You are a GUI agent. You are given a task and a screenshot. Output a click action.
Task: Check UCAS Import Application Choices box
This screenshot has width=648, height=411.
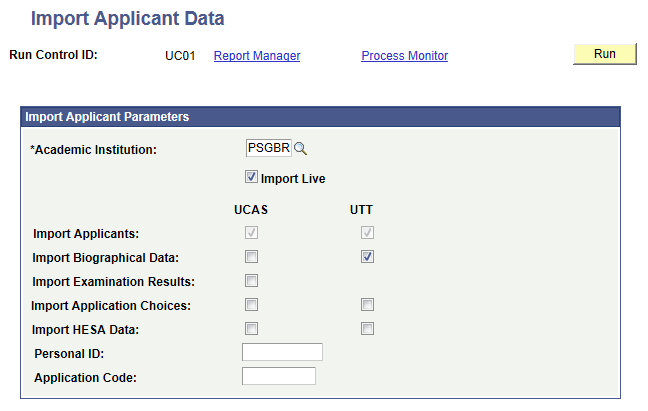pyautogui.click(x=252, y=305)
